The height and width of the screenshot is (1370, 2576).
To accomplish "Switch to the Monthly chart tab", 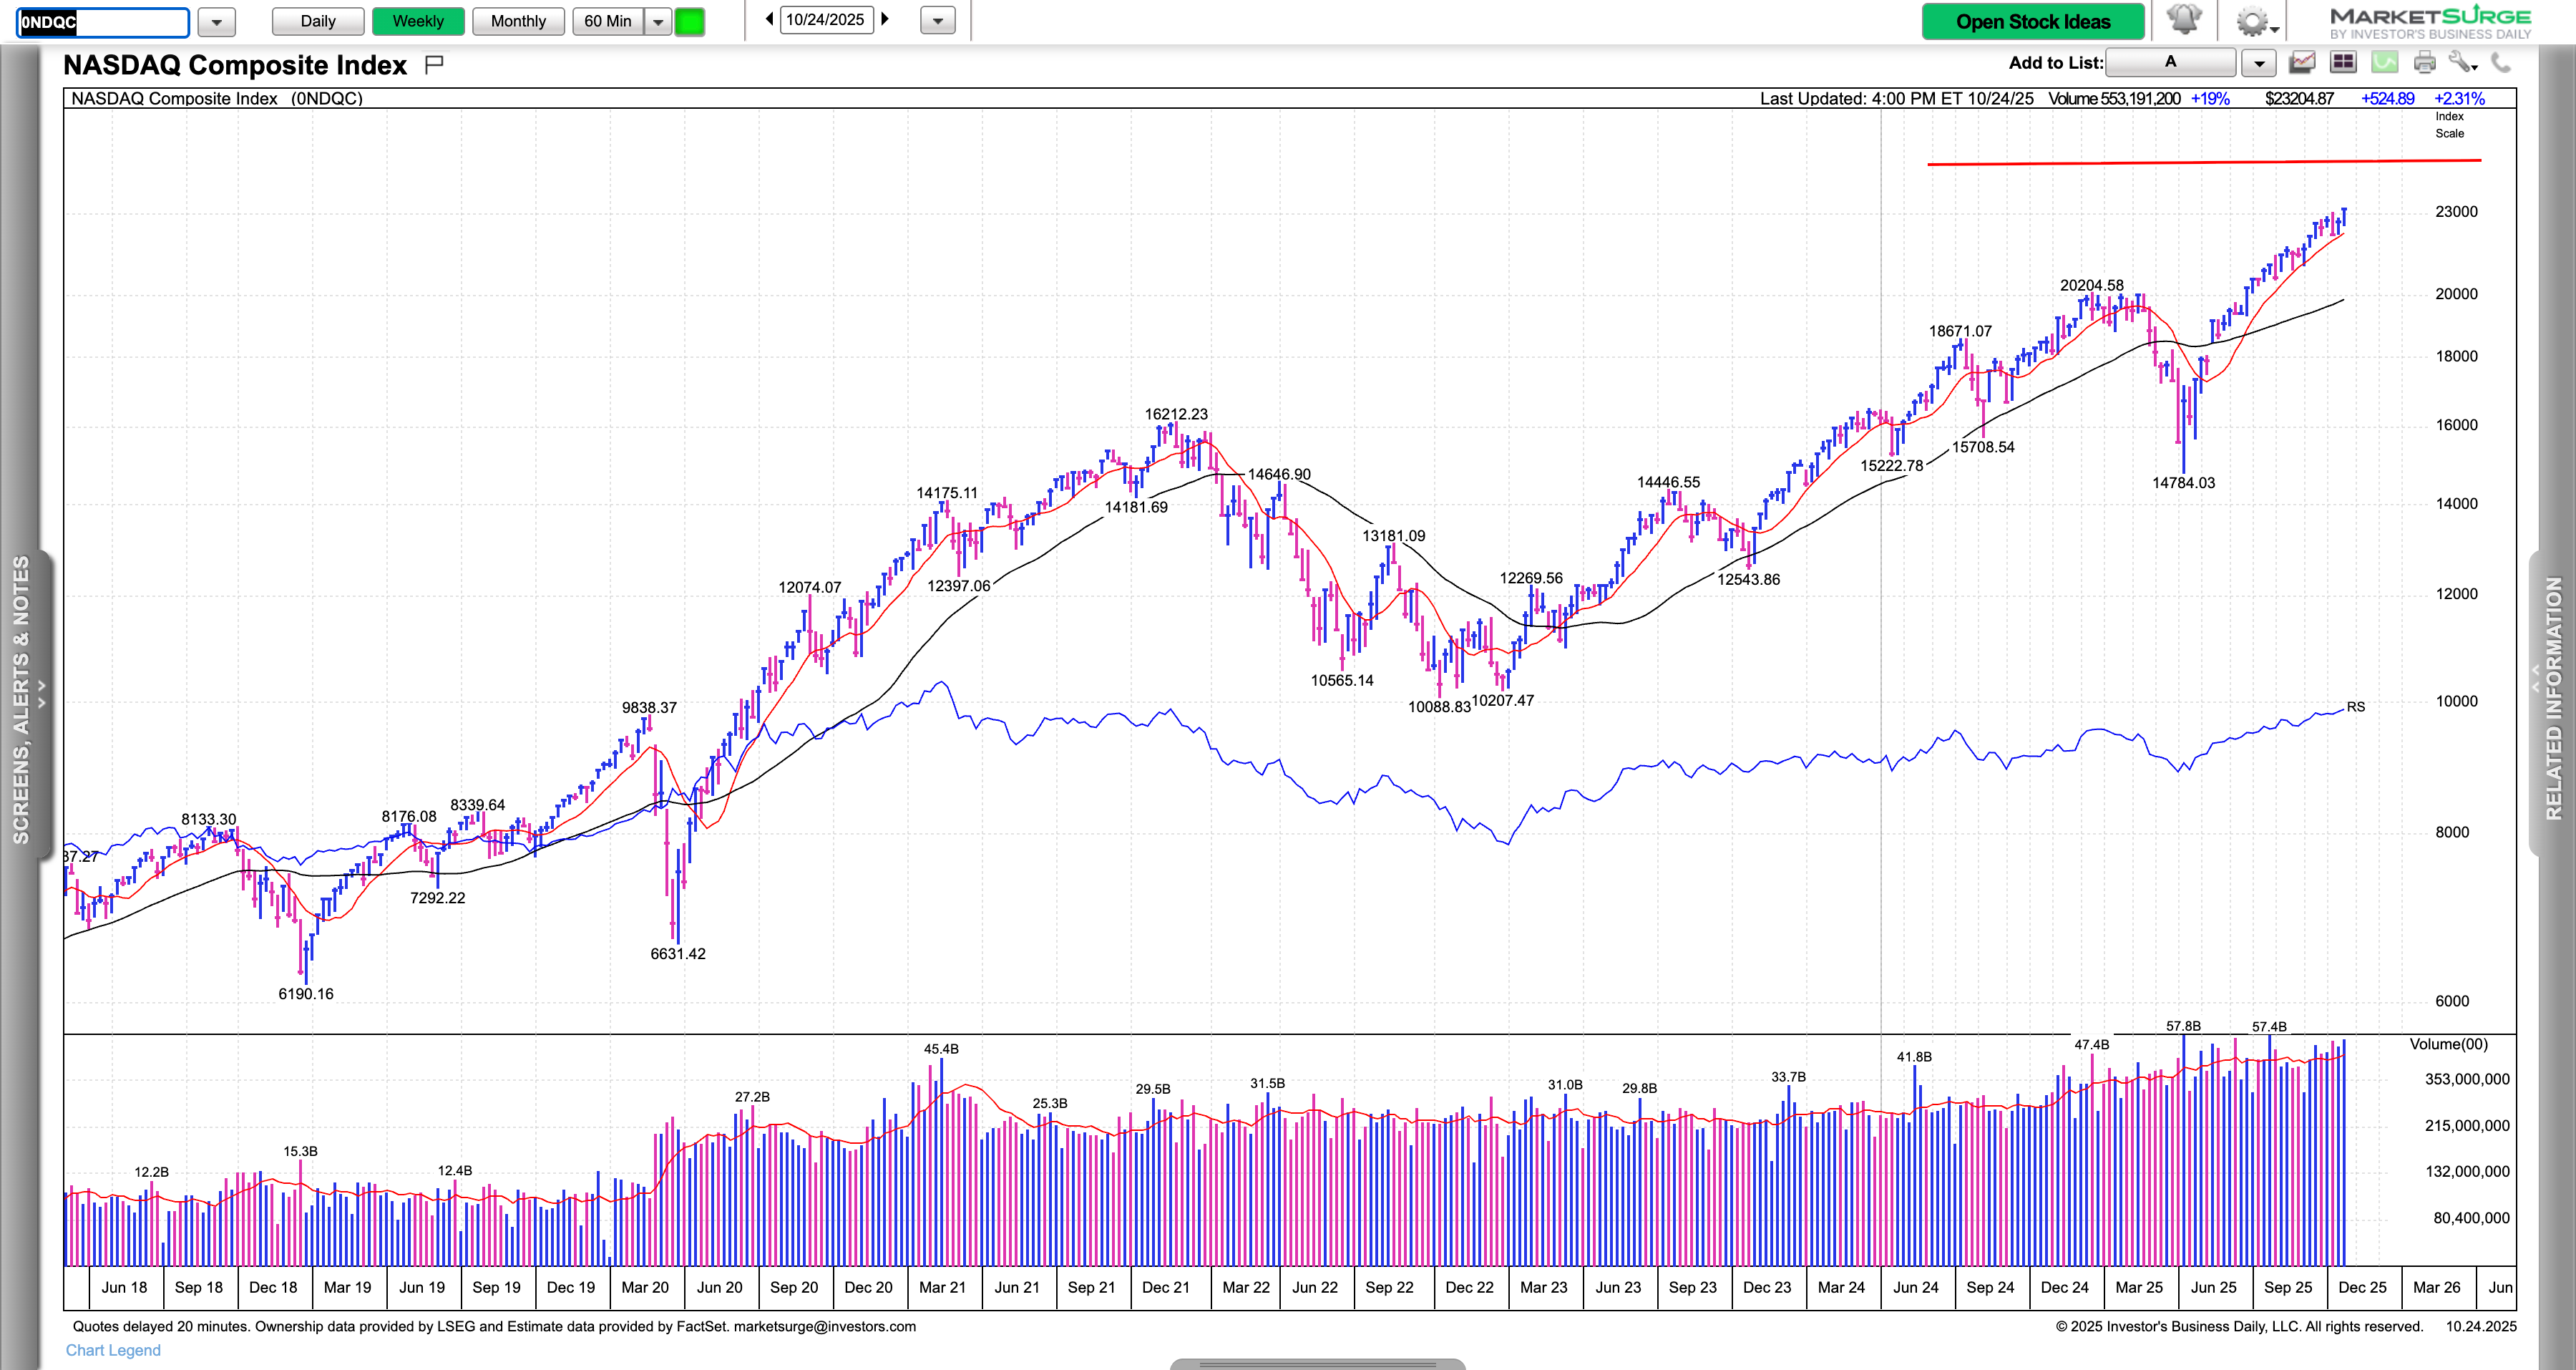I will [x=518, y=21].
